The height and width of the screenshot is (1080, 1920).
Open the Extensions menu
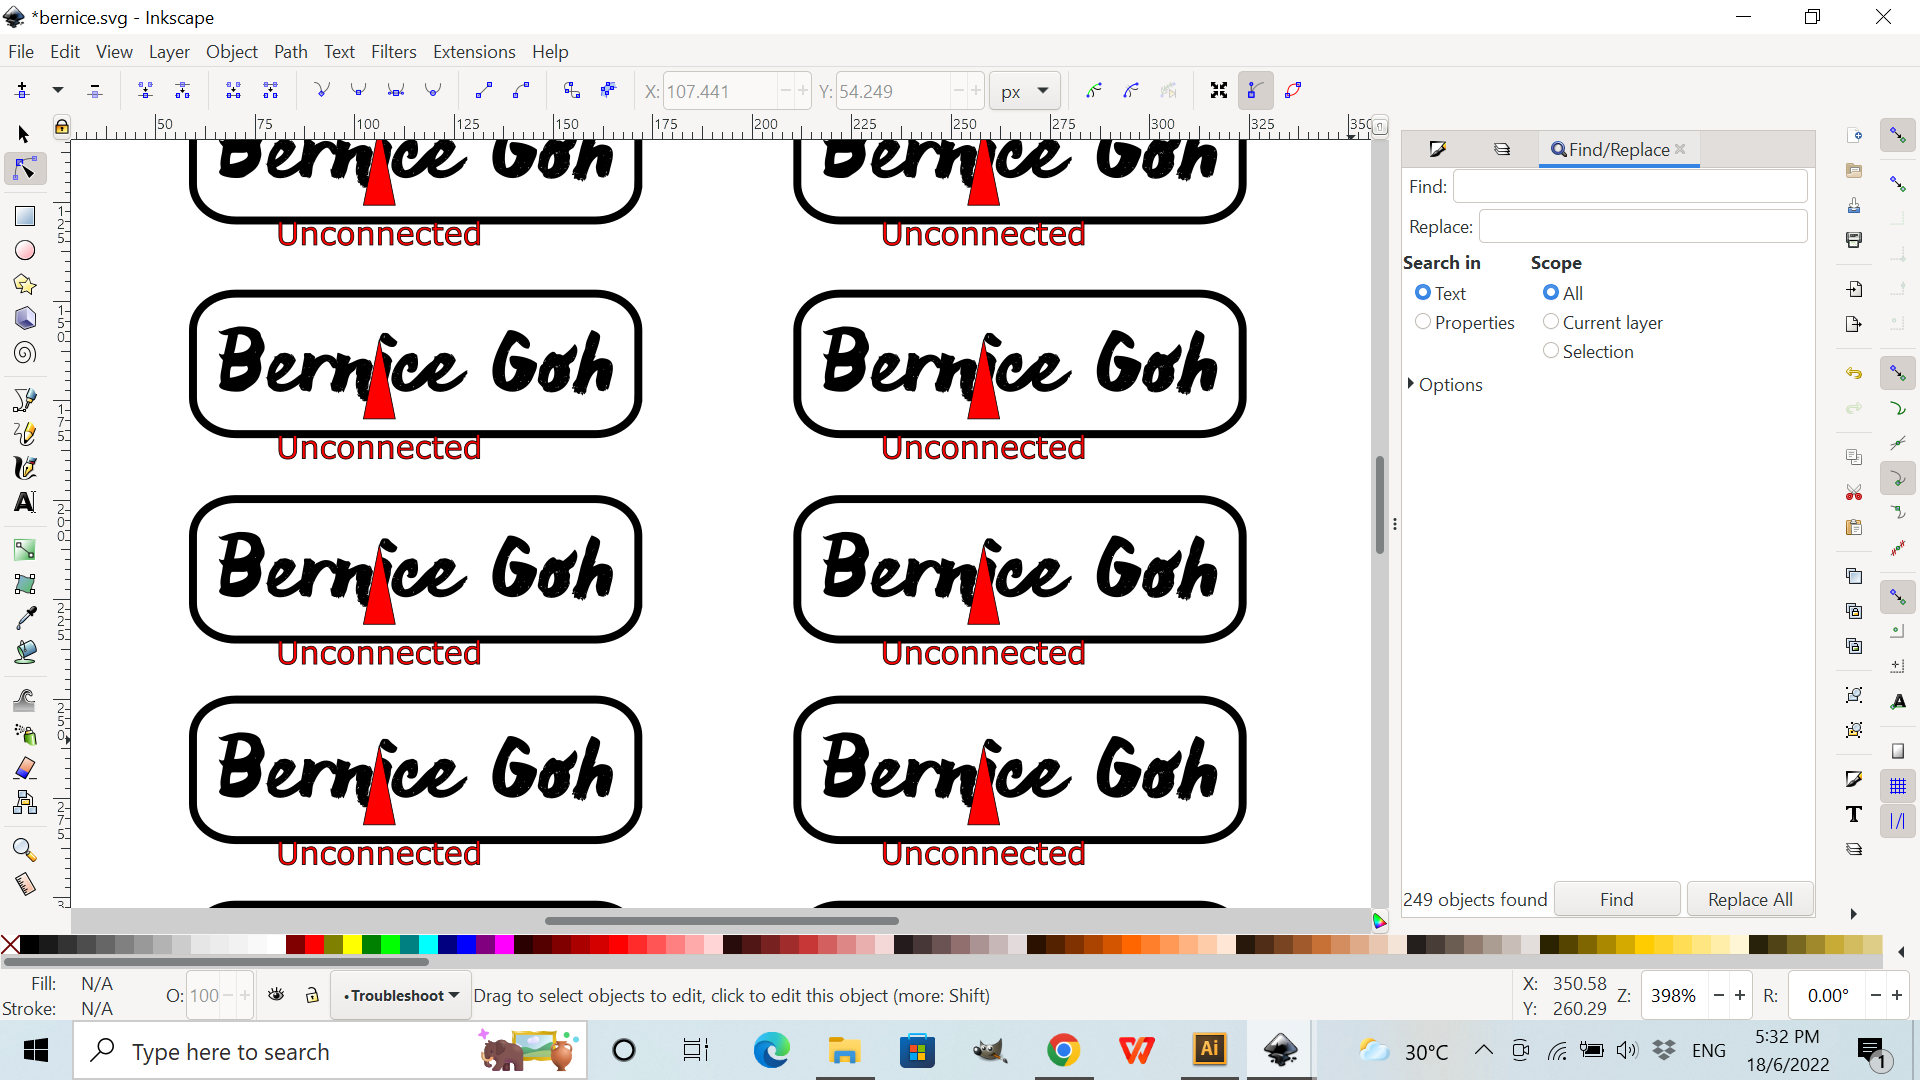click(474, 52)
